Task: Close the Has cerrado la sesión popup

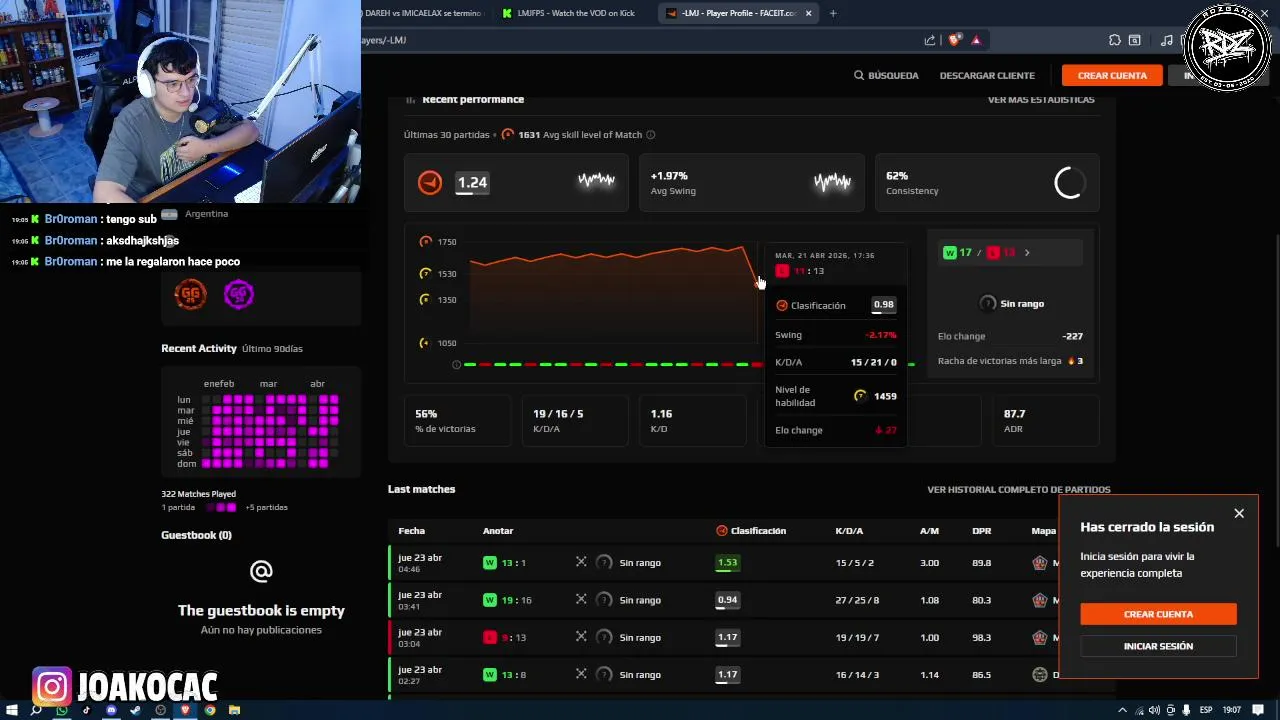Action: [x=1239, y=513]
